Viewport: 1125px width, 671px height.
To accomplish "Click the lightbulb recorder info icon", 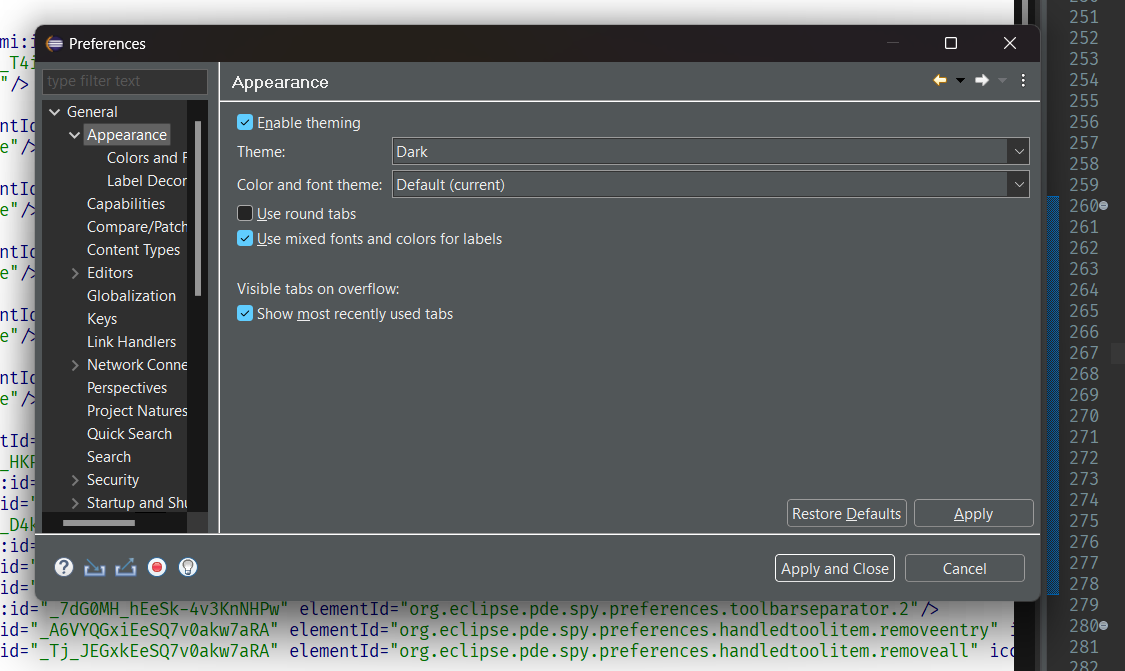I will tap(187, 567).
